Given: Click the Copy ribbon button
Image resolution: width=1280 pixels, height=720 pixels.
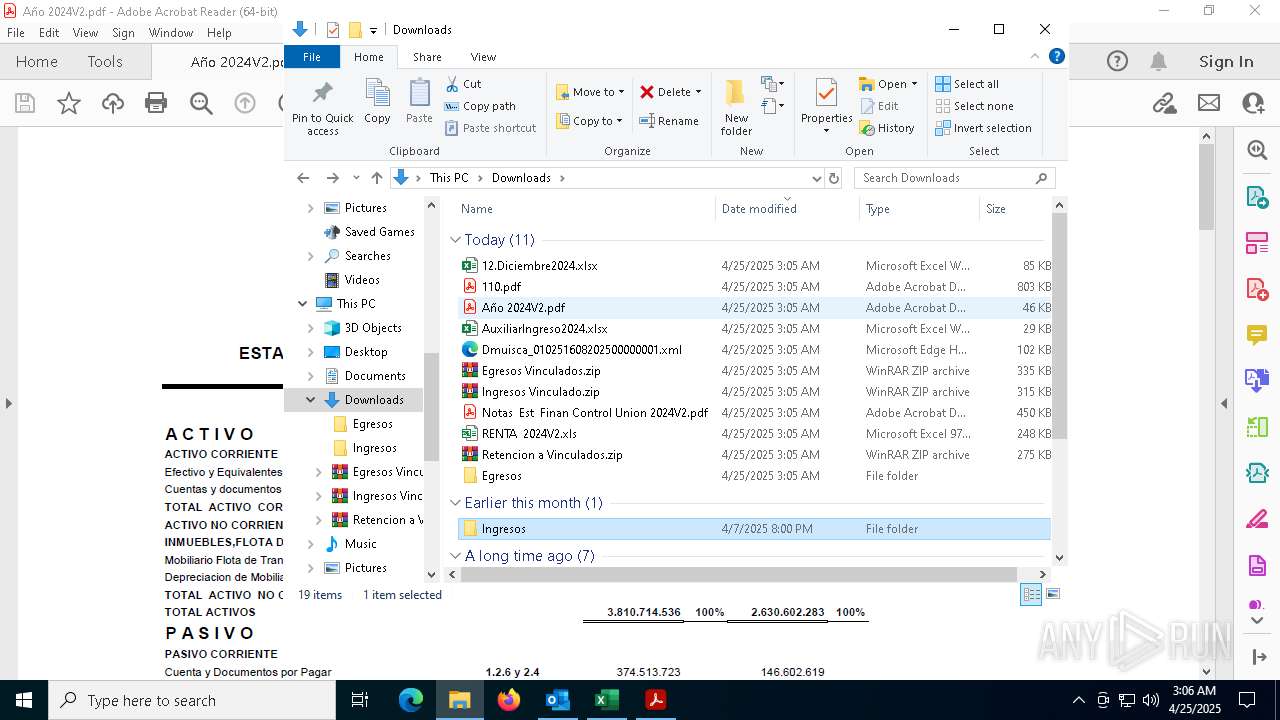Looking at the screenshot, I should click(x=377, y=102).
